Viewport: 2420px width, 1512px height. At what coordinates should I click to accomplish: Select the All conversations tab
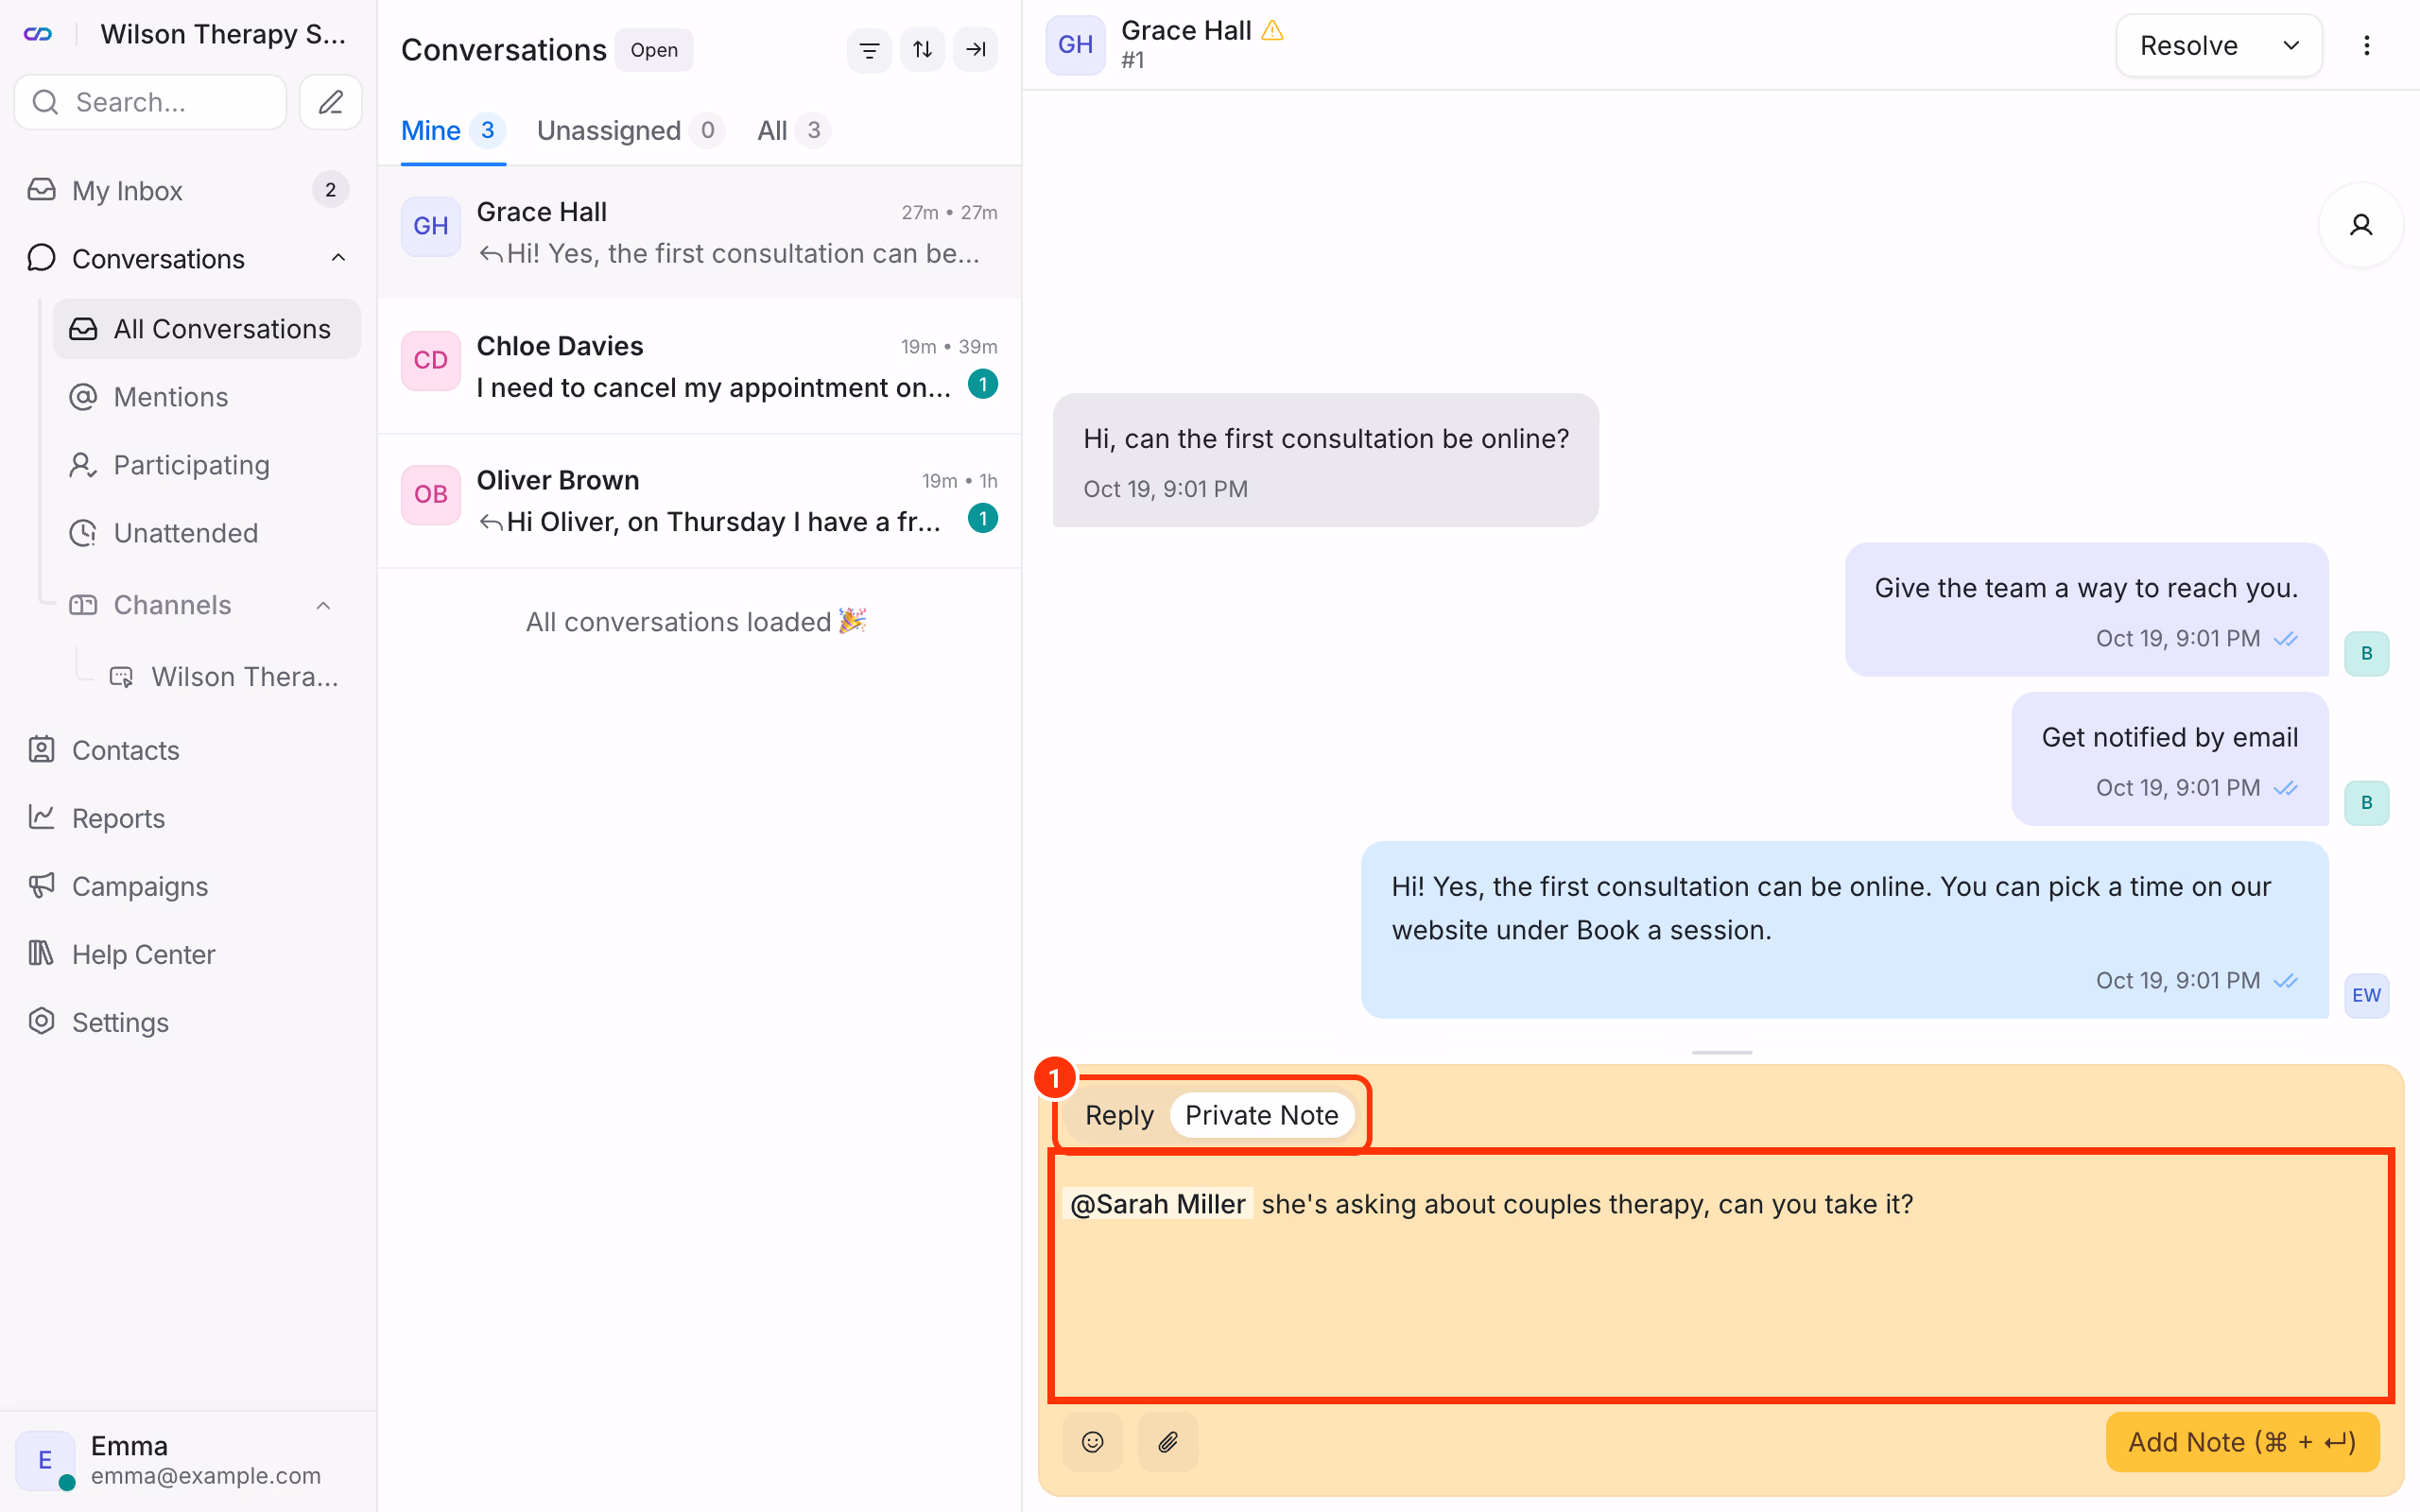pyautogui.click(x=794, y=130)
